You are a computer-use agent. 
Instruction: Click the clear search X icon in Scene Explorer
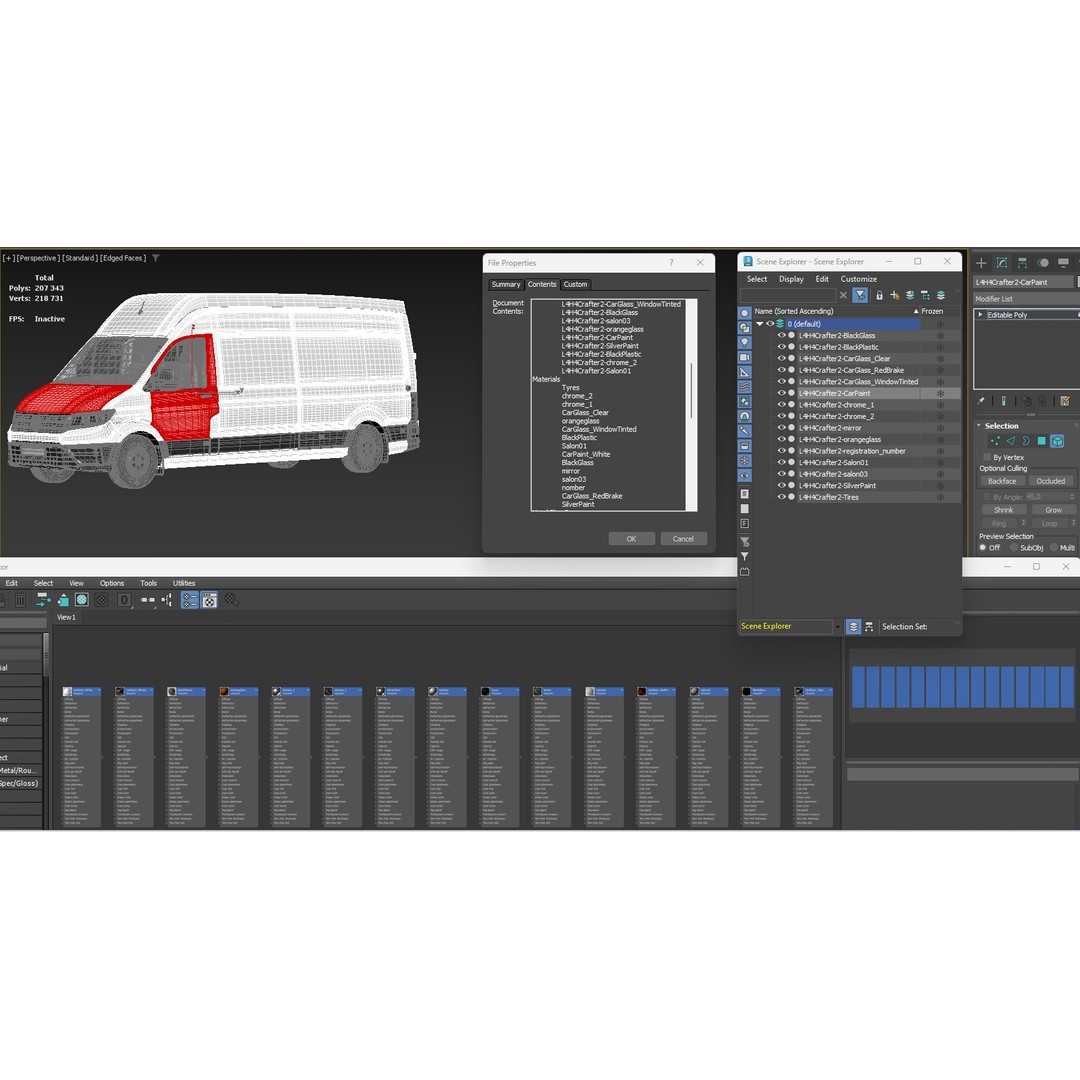coord(843,295)
